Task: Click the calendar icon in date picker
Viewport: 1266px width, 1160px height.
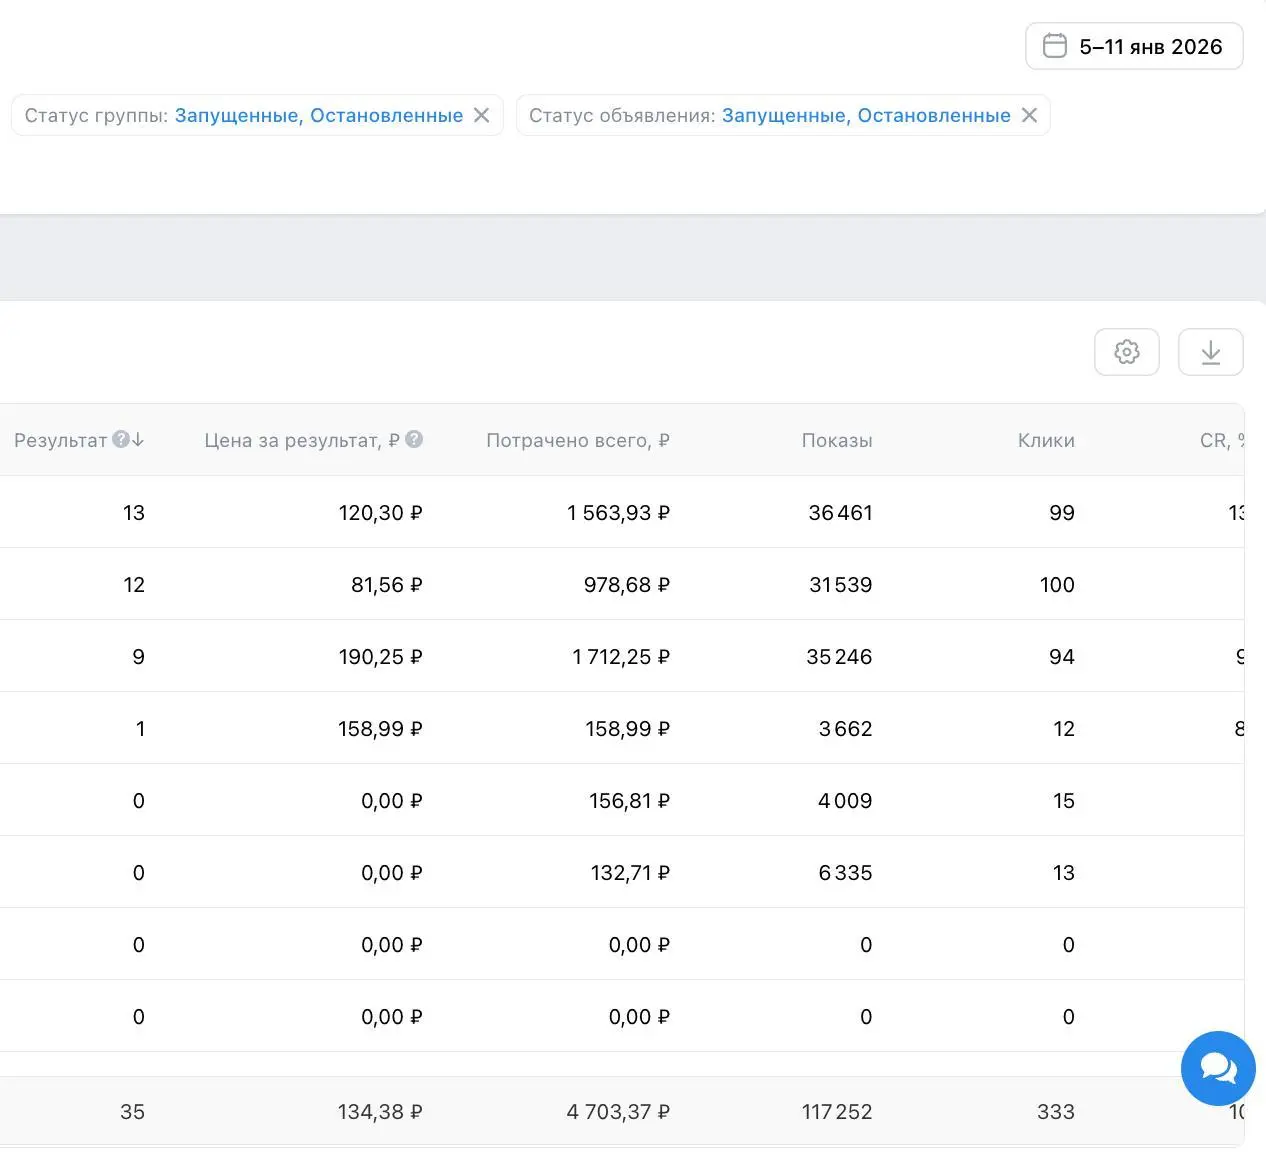Action: coord(1055,46)
